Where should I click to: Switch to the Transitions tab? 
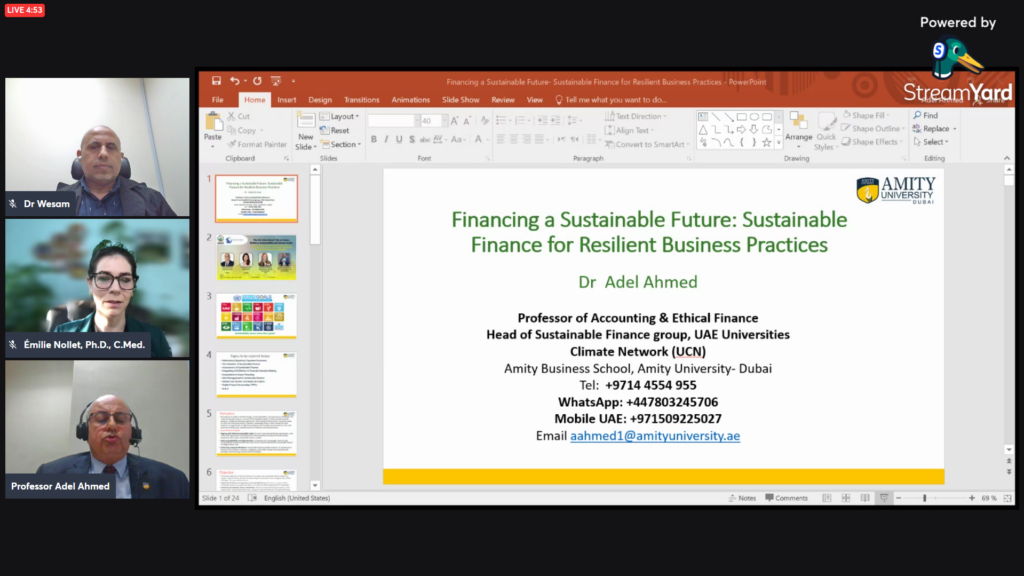pos(362,100)
